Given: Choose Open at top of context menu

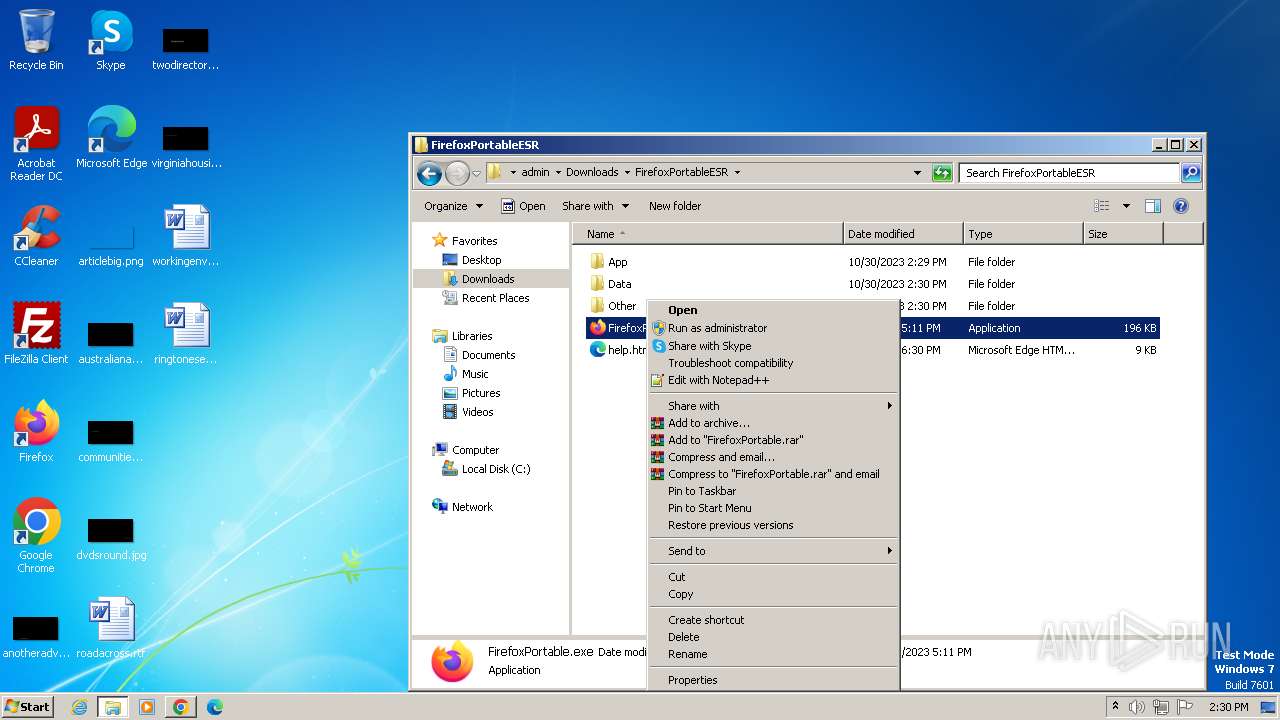Looking at the screenshot, I should 773,310.
